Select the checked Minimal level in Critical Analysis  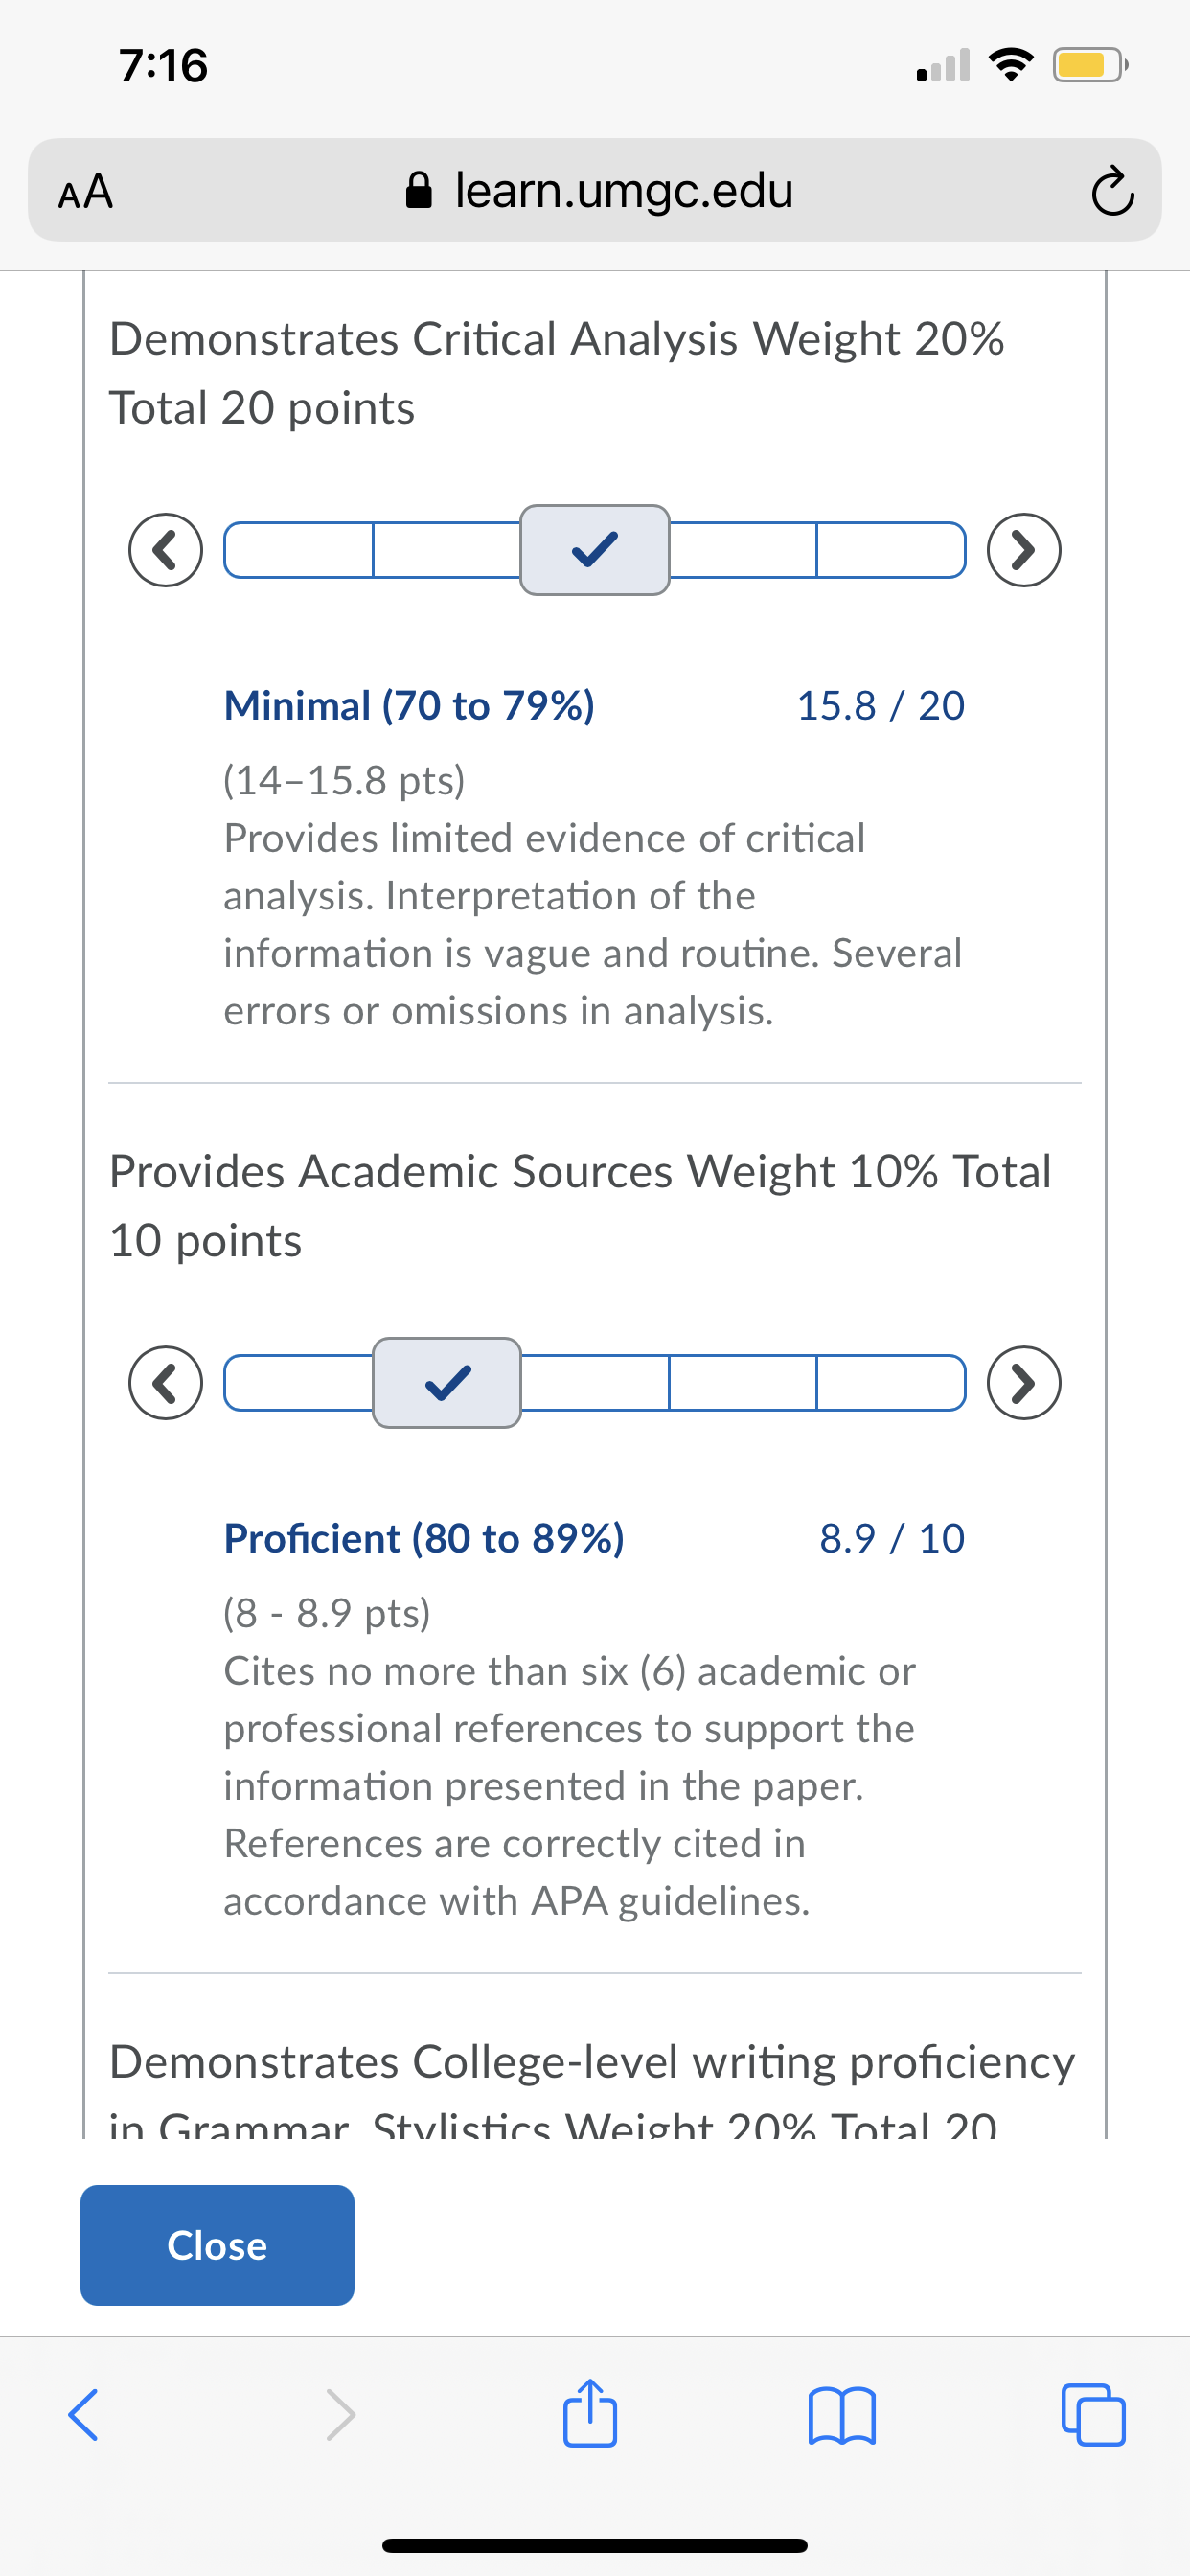click(x=595, y=550)
